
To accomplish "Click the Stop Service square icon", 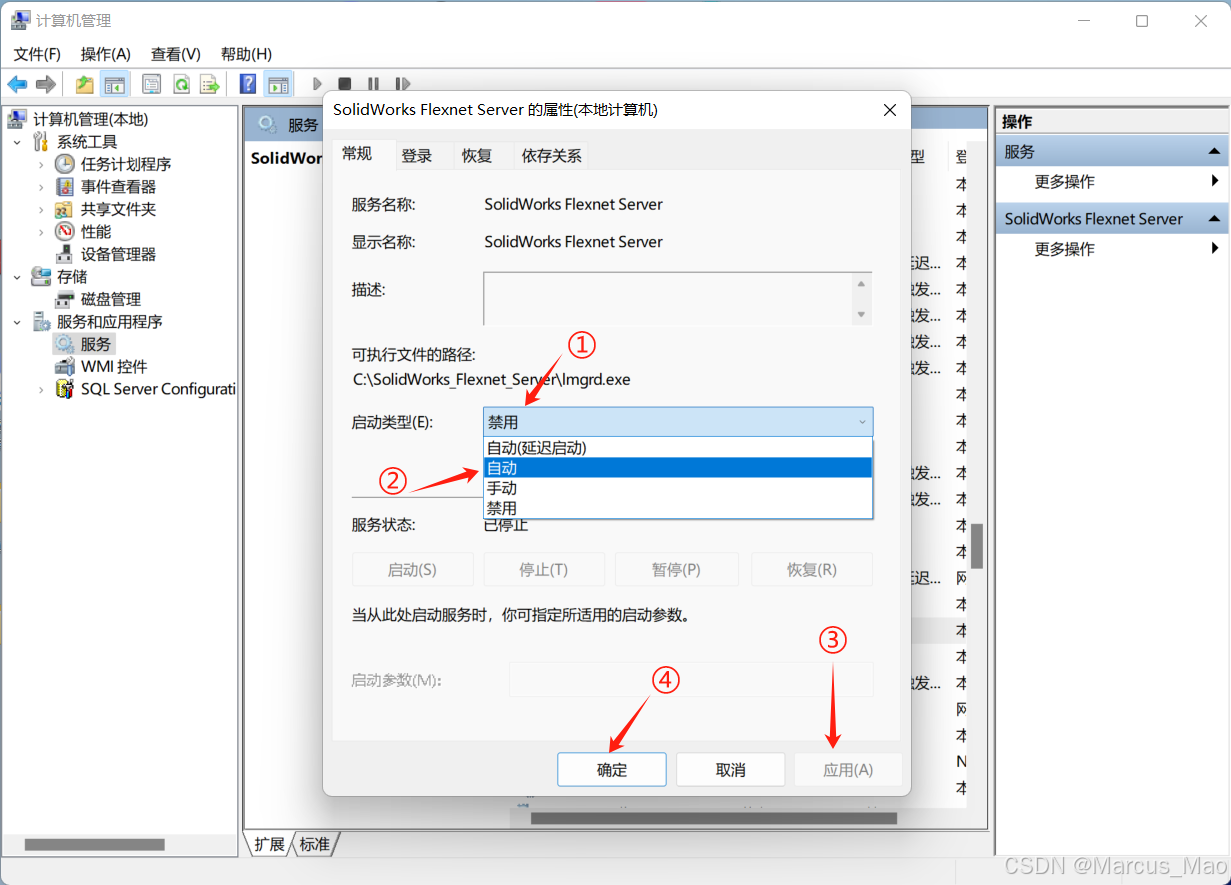I will coord(345,85).
